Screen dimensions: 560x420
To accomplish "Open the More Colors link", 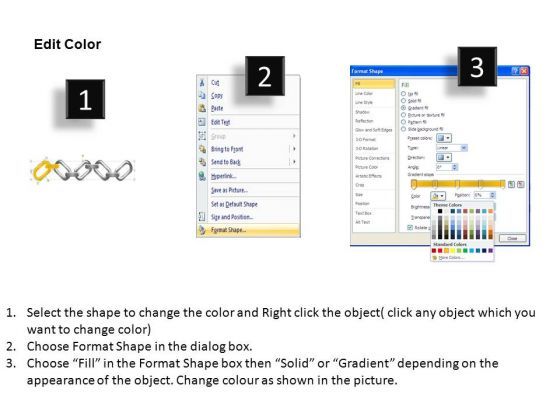I will [451, 258].
